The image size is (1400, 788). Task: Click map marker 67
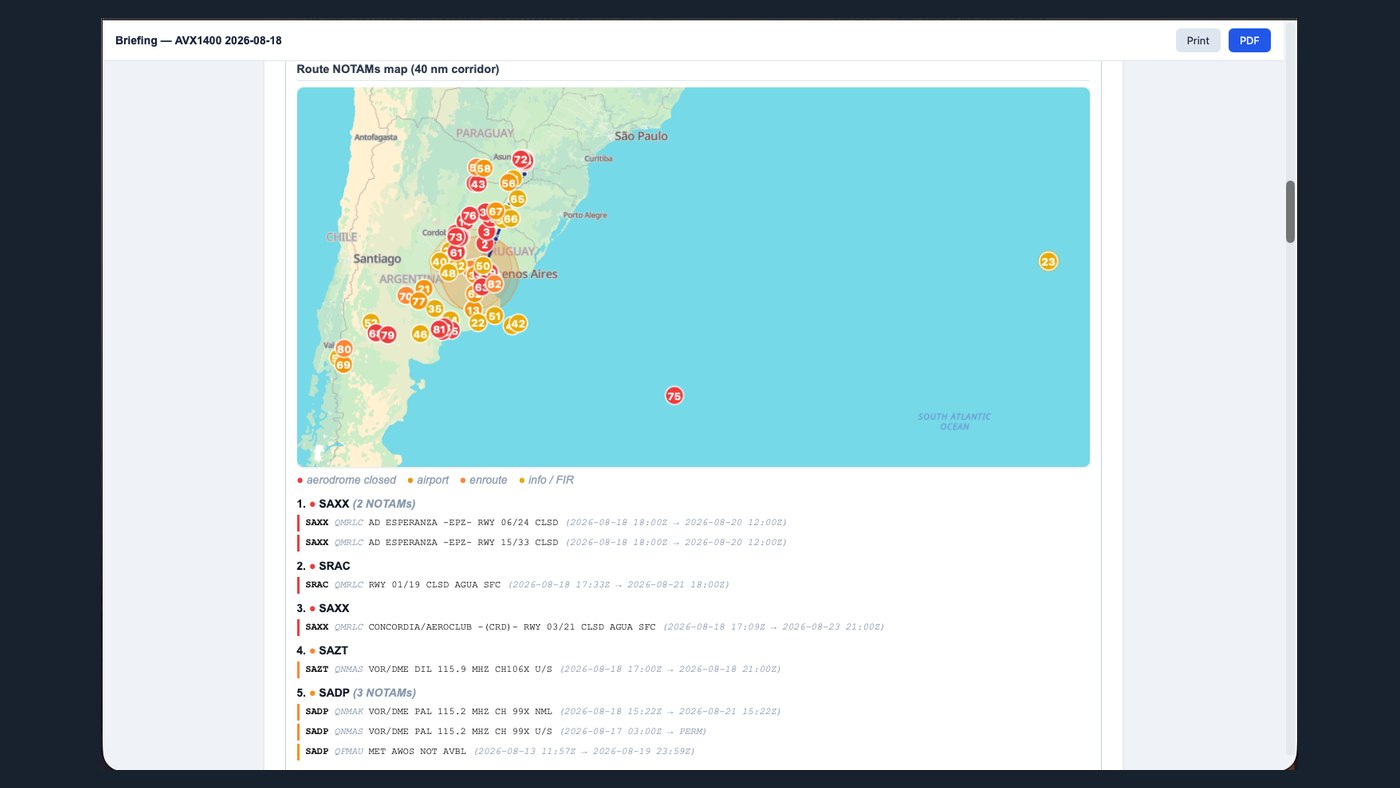click(495, 212)
